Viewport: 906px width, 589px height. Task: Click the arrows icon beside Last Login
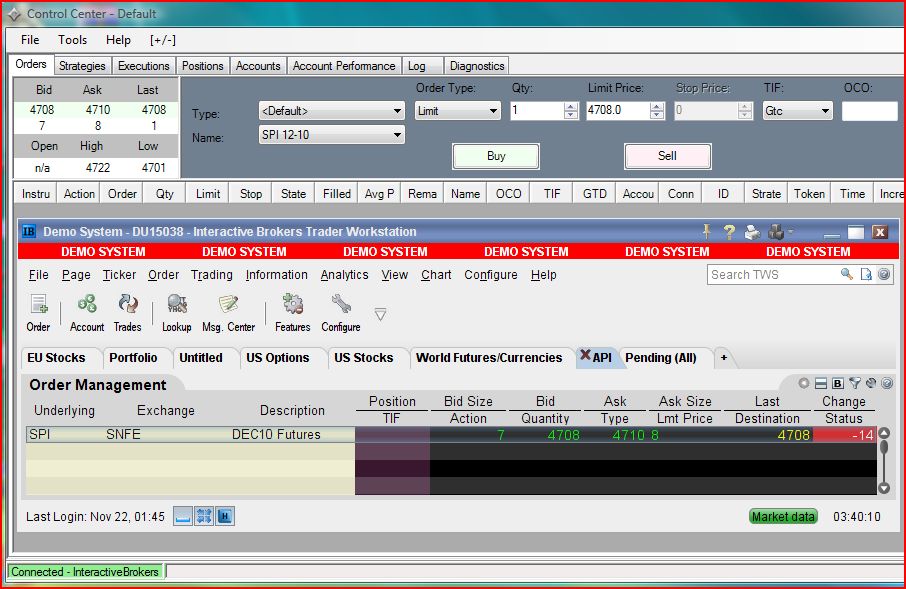204,516
